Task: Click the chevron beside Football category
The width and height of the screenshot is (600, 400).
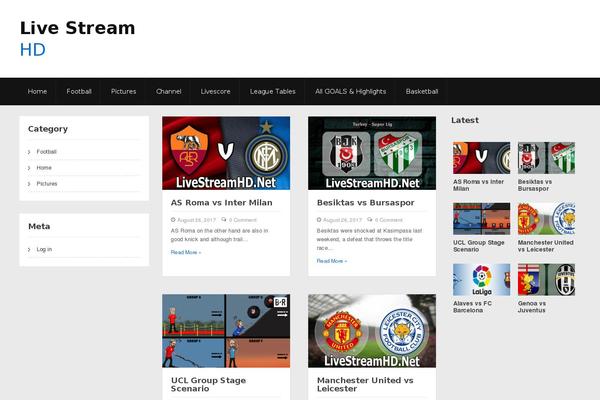Action: click(x=29, y=152)
